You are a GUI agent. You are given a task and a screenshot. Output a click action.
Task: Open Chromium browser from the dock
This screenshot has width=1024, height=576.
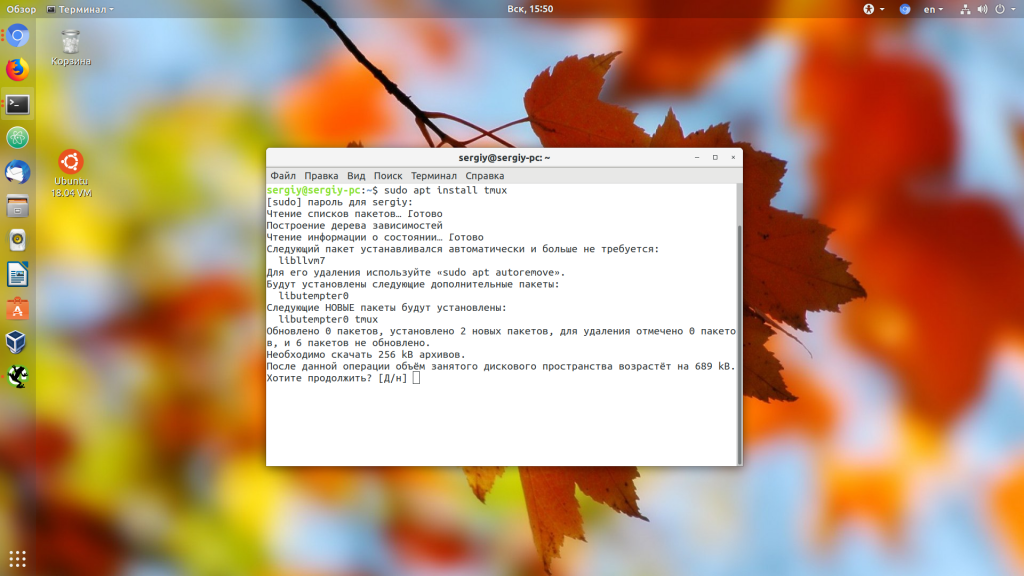[x=18, y=36]
